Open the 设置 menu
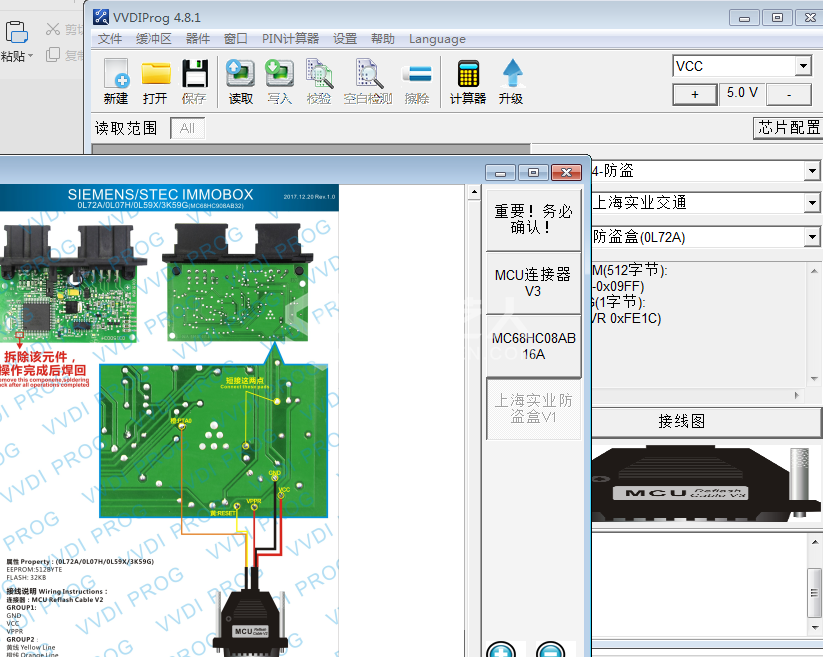Image resolution: width=823 pixels, height=657 pixels. tap(345, 39)
